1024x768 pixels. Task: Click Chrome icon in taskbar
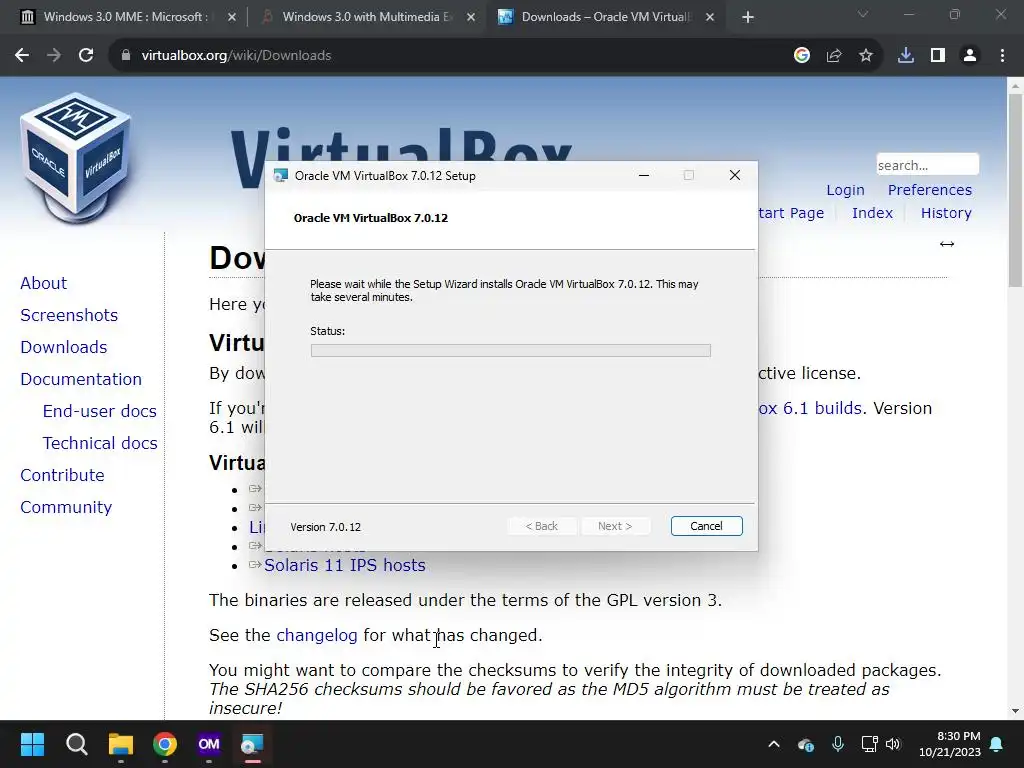tap(165, 744)
